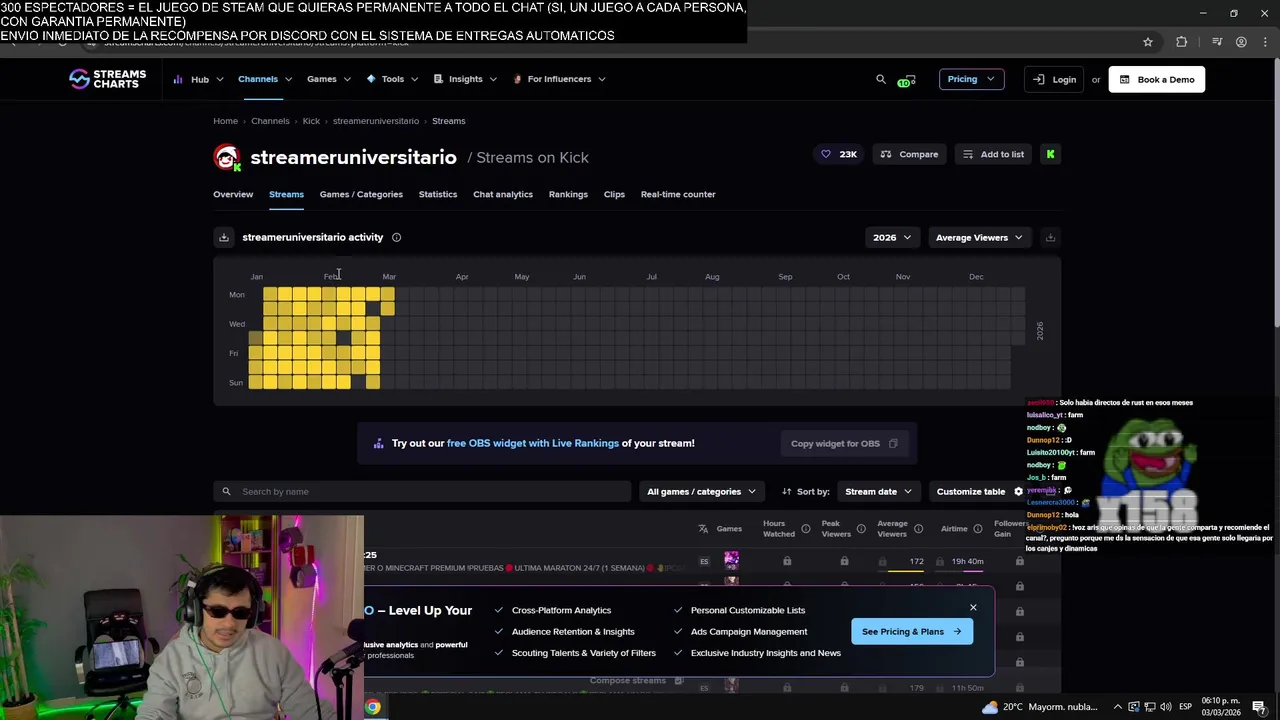Select the Streams tab
This screenshot has height=720, width=1280.
[x=286, y=194]
